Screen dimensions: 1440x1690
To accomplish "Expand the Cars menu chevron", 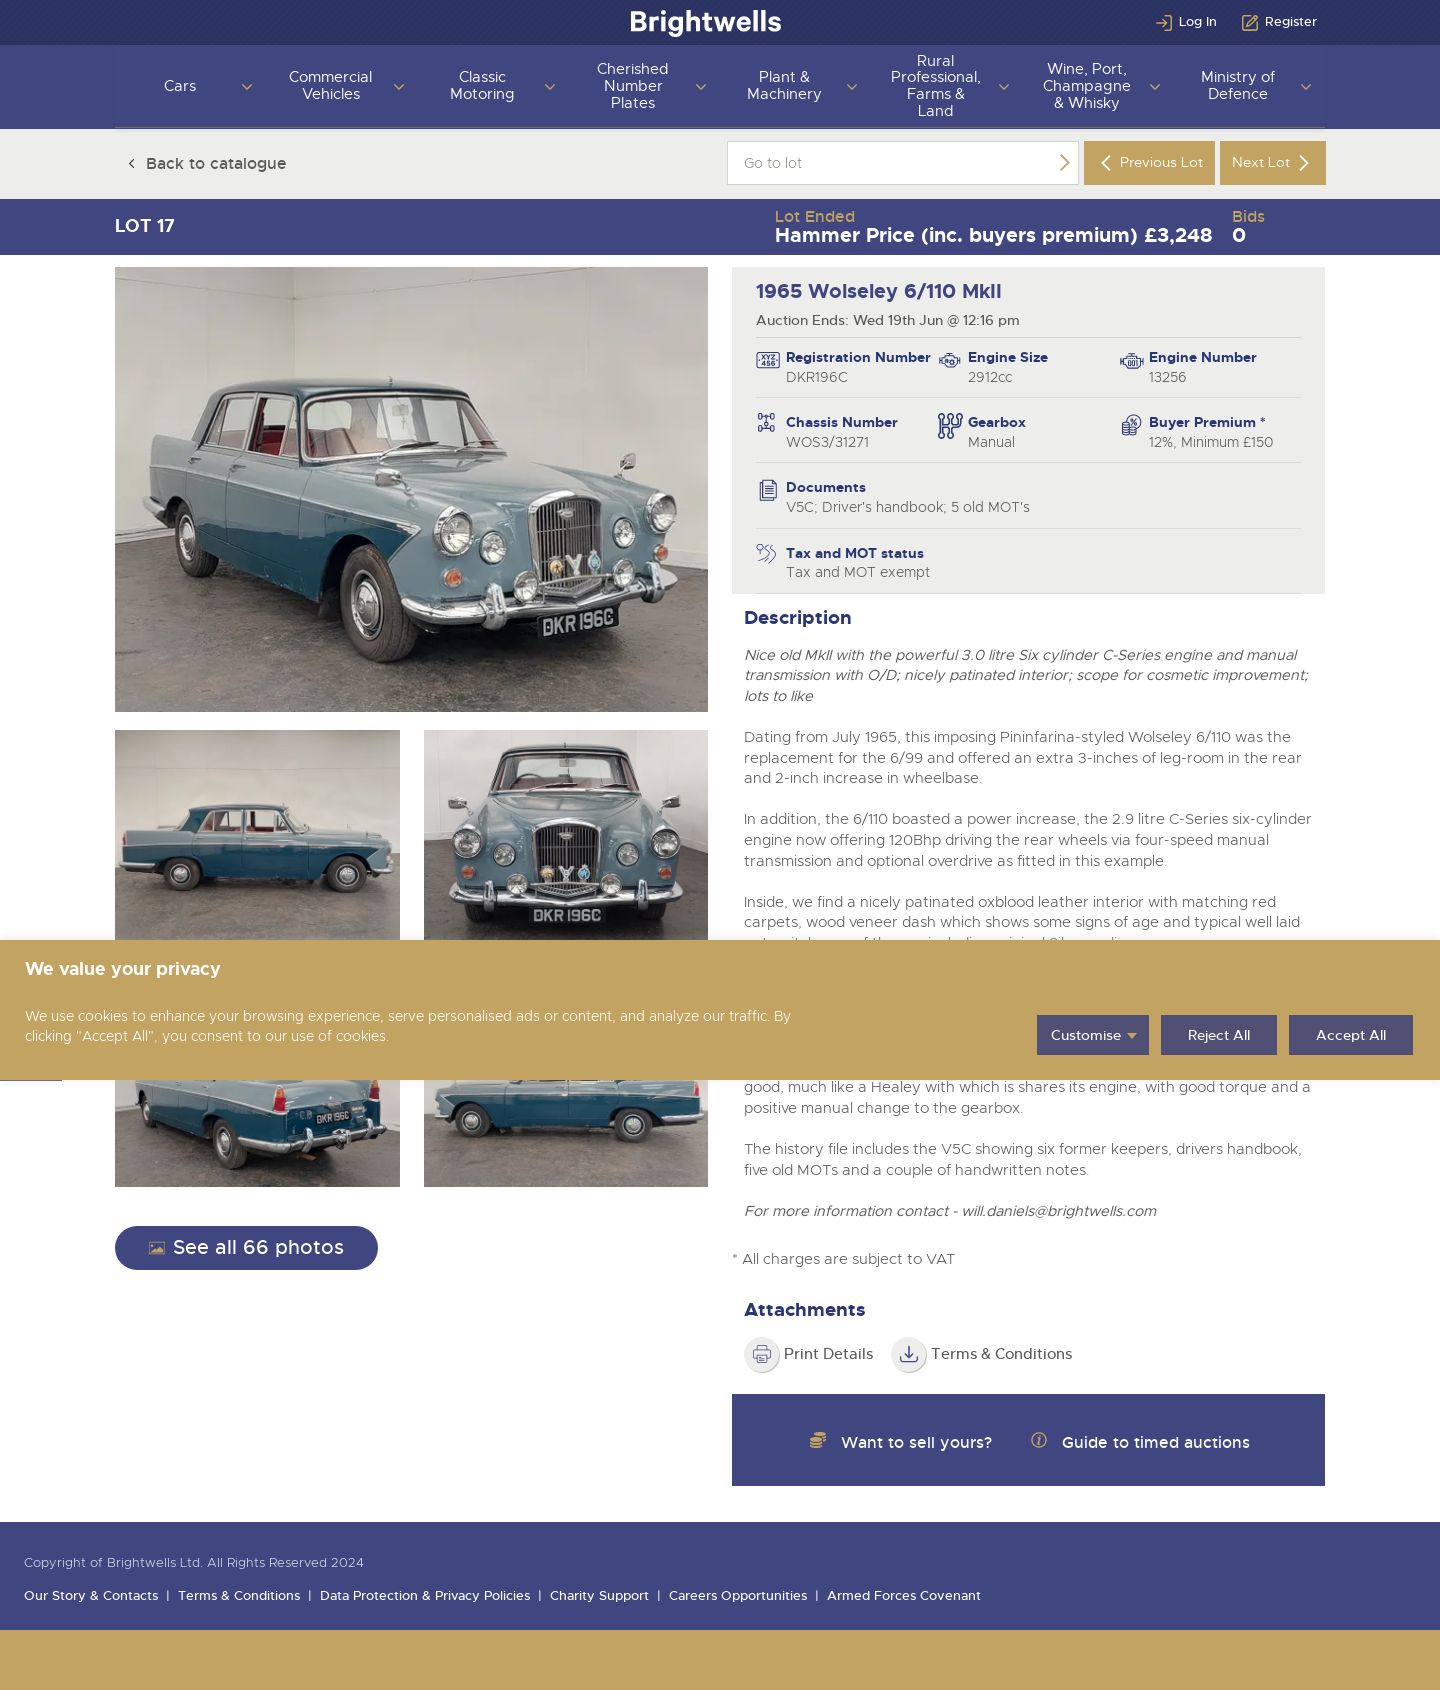I will [x=247, y=87].
